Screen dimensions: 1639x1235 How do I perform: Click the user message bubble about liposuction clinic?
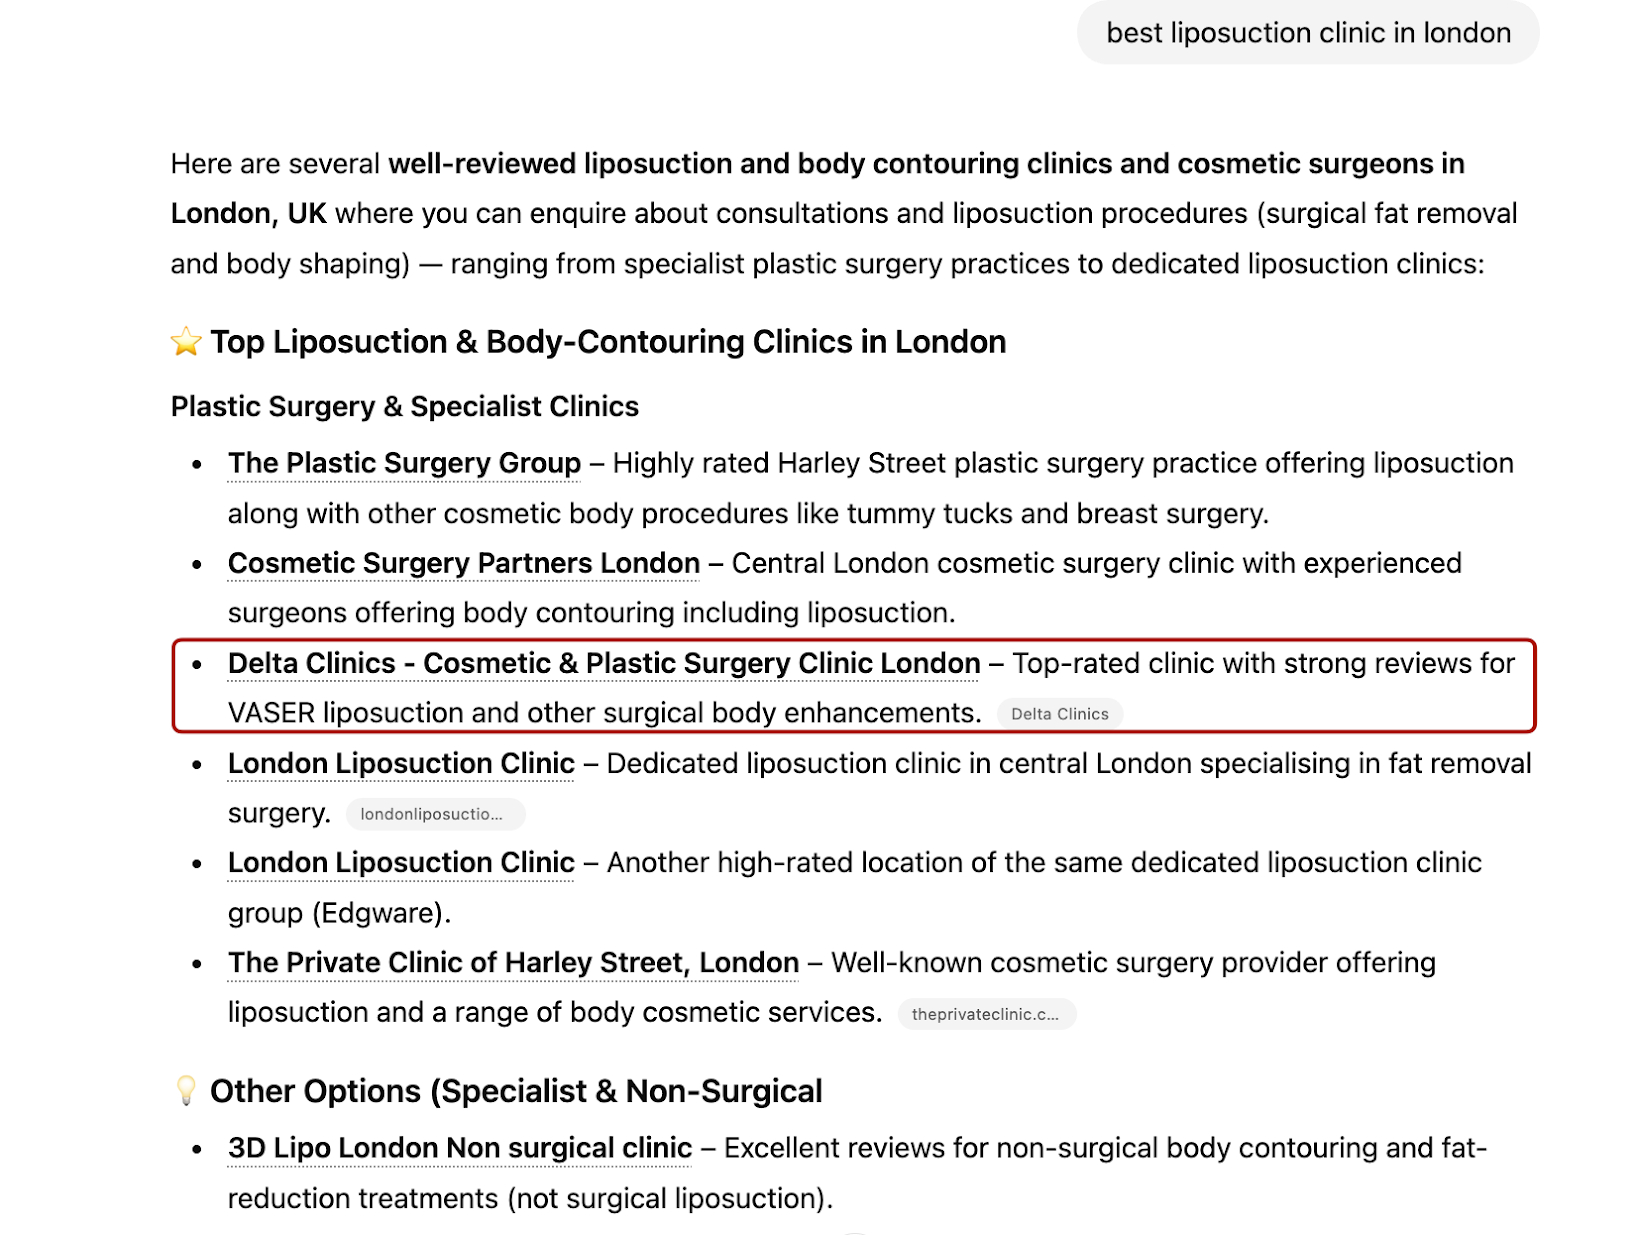coord(1307,33)
